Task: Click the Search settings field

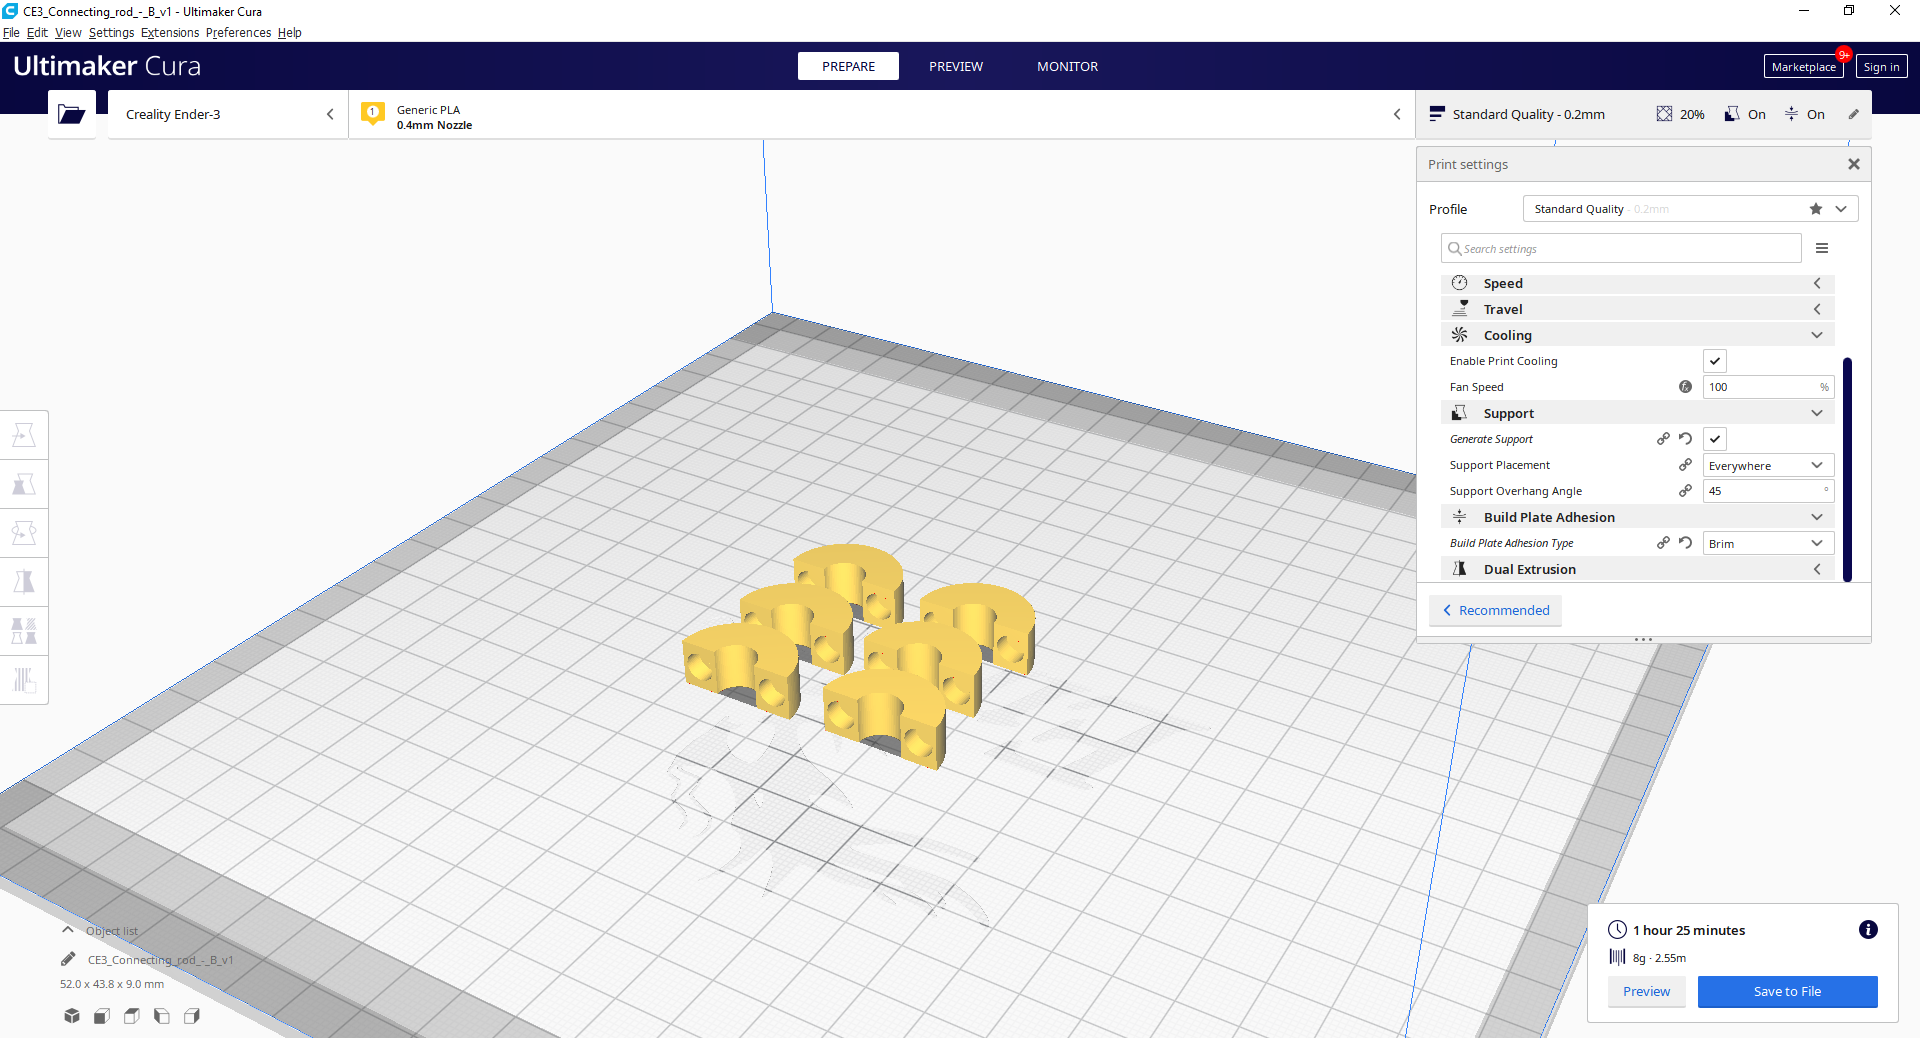Action: coord(1621,248)
